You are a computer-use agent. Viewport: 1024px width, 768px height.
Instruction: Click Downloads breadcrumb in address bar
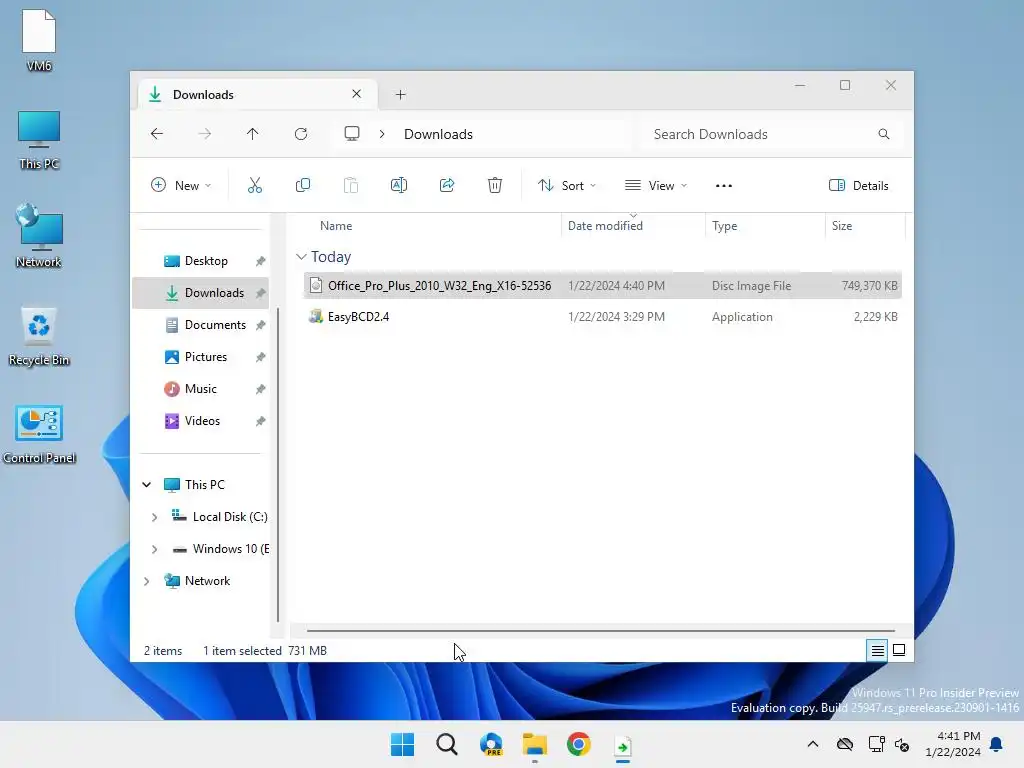438,134
